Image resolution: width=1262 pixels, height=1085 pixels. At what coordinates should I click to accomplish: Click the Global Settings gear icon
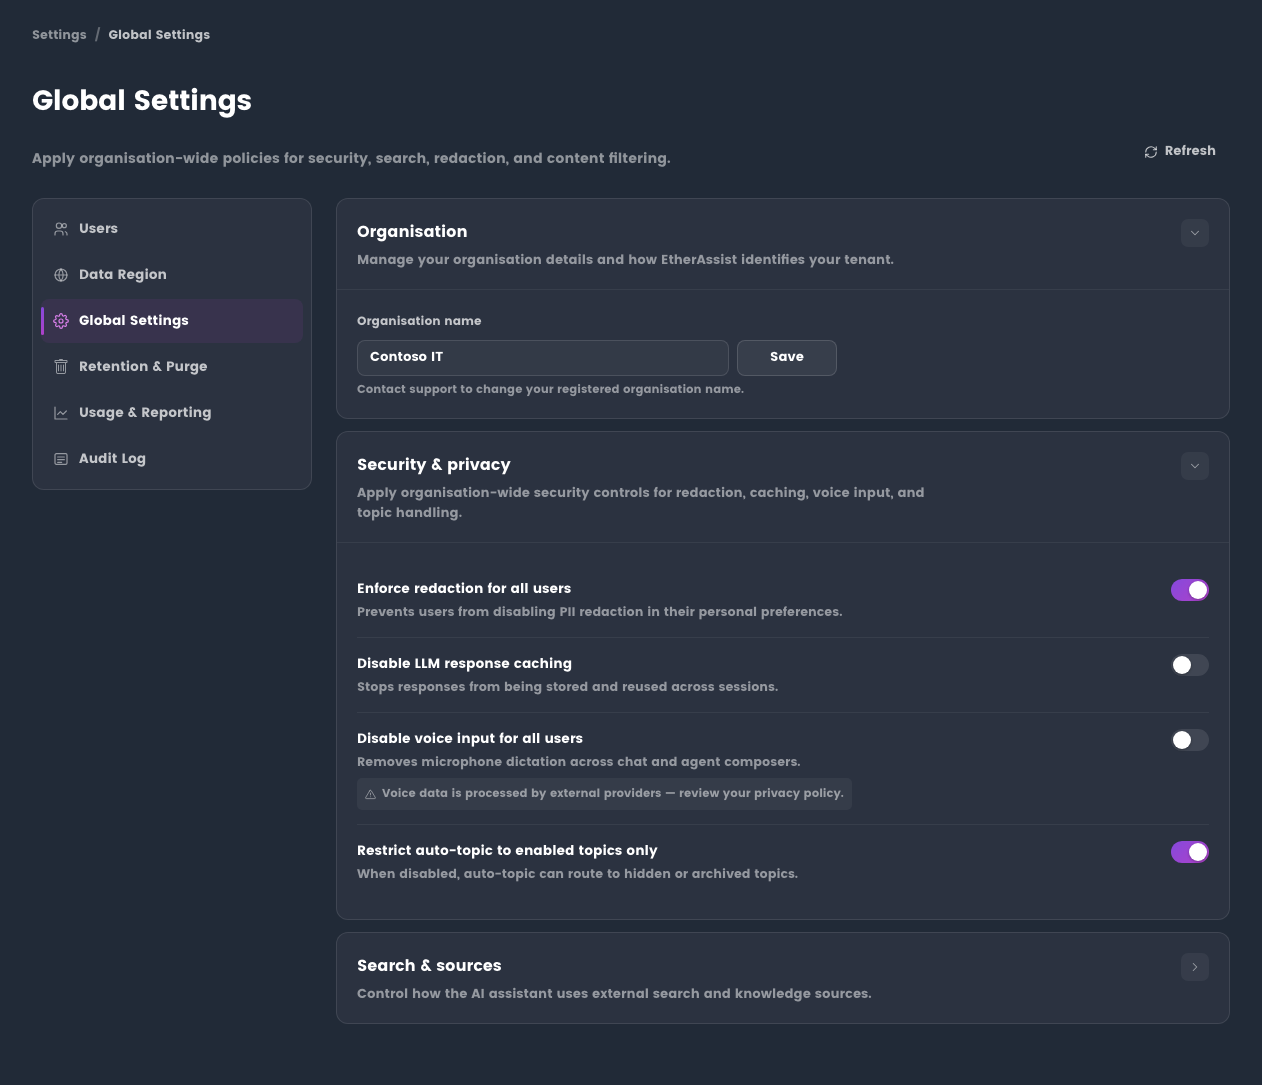click(x=61, y=321)
